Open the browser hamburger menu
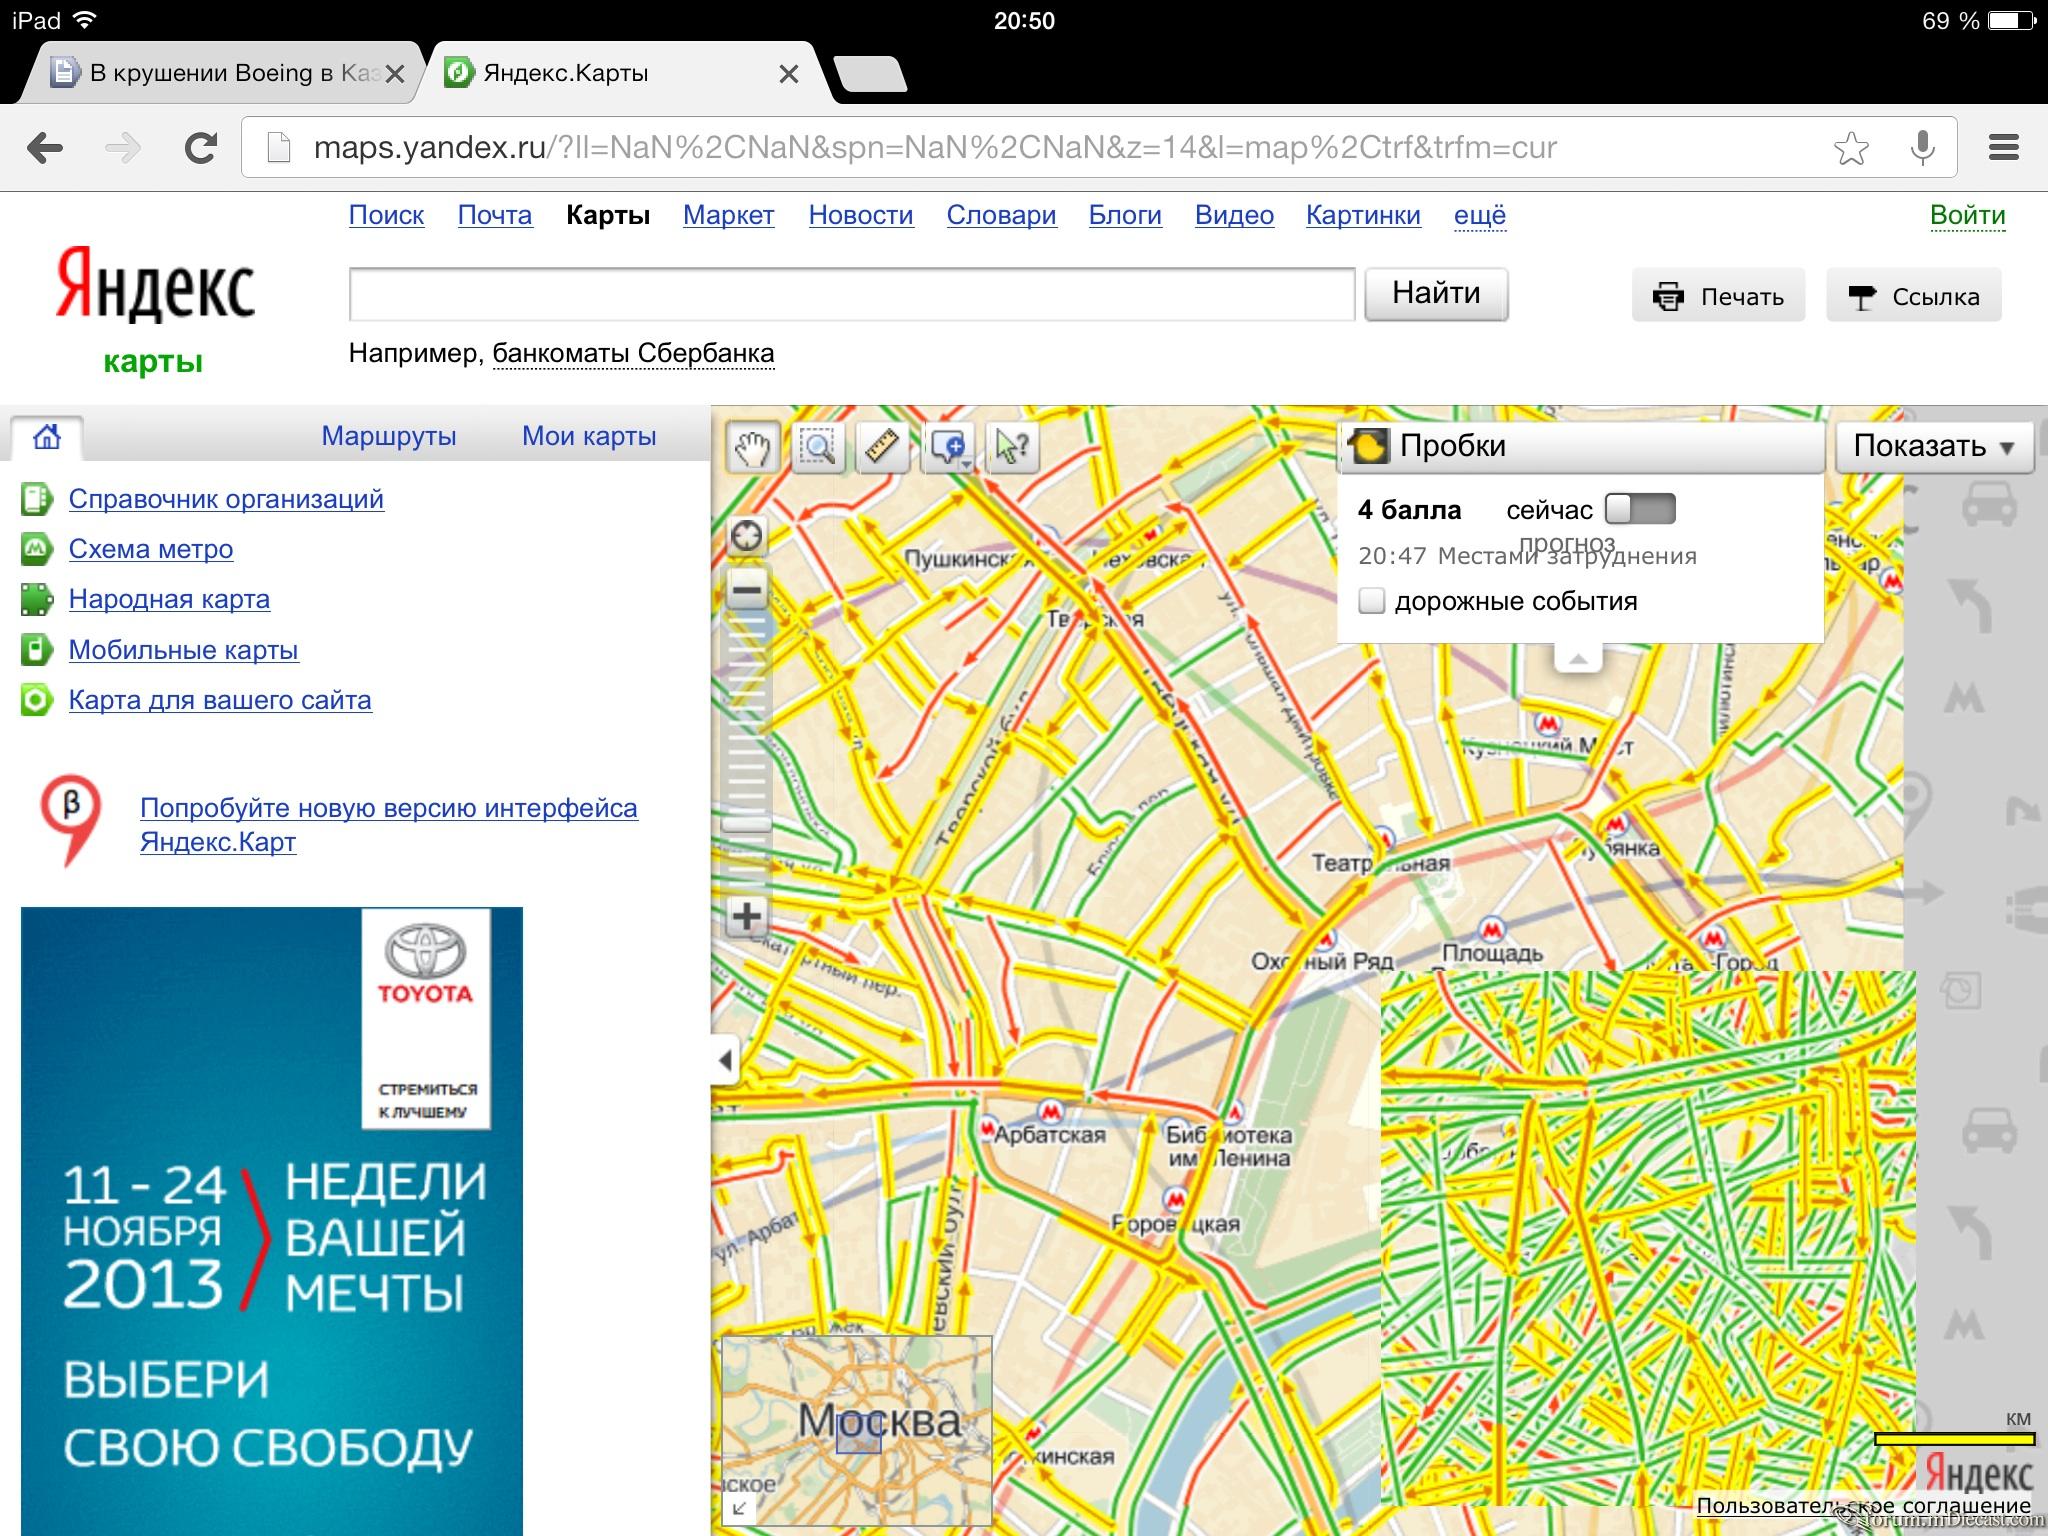This screenshot has height=1536, width=2048. (x=2003, y=148)
